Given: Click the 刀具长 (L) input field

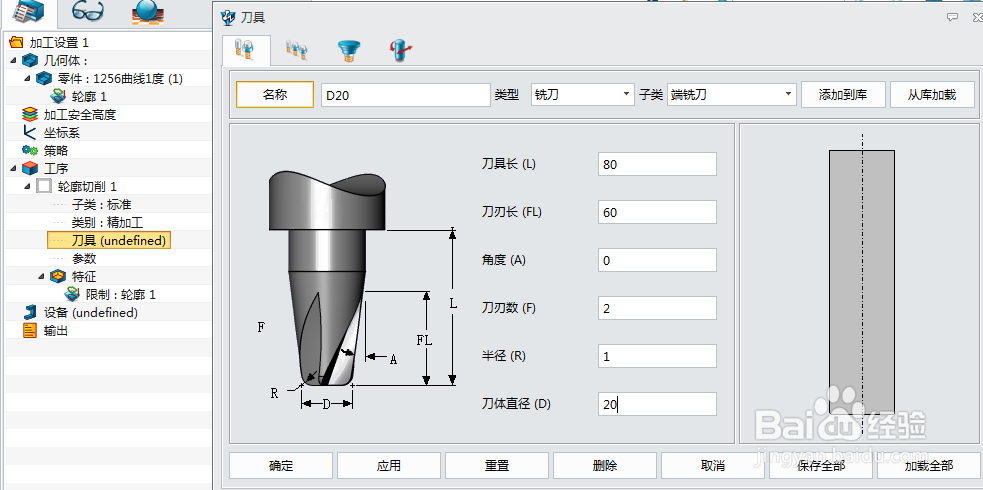Looking at the screenshot, I should click(x=657, y=164).
